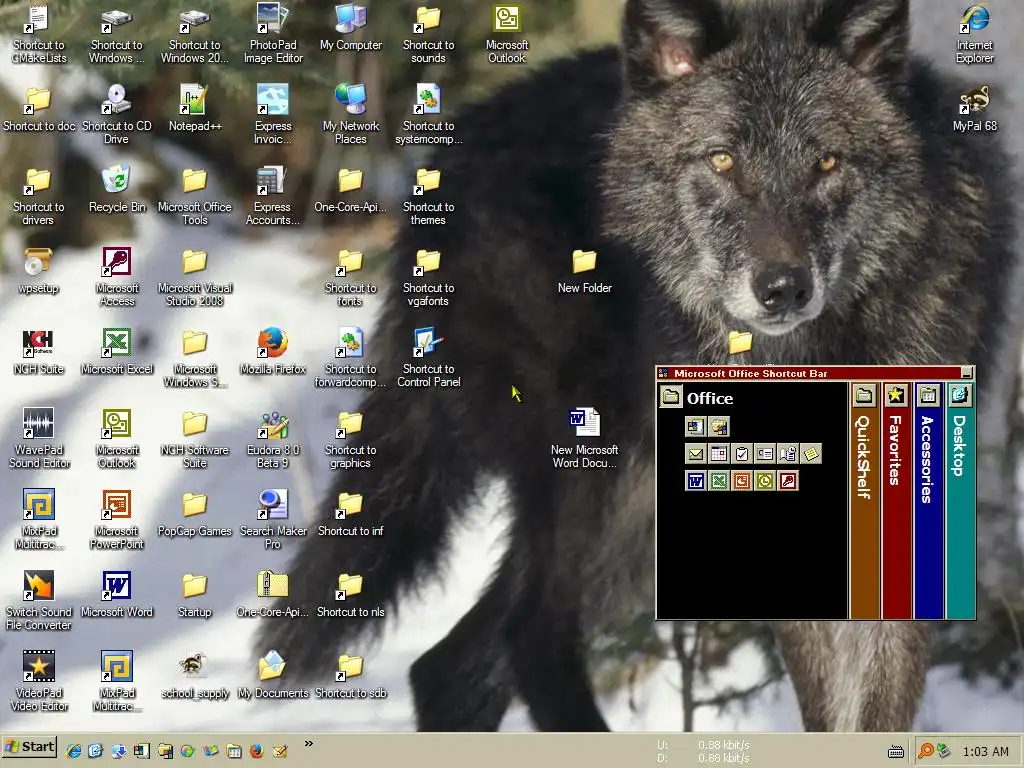
Task: Create new task via clipboard-check icon
Action: pos(741,453)
